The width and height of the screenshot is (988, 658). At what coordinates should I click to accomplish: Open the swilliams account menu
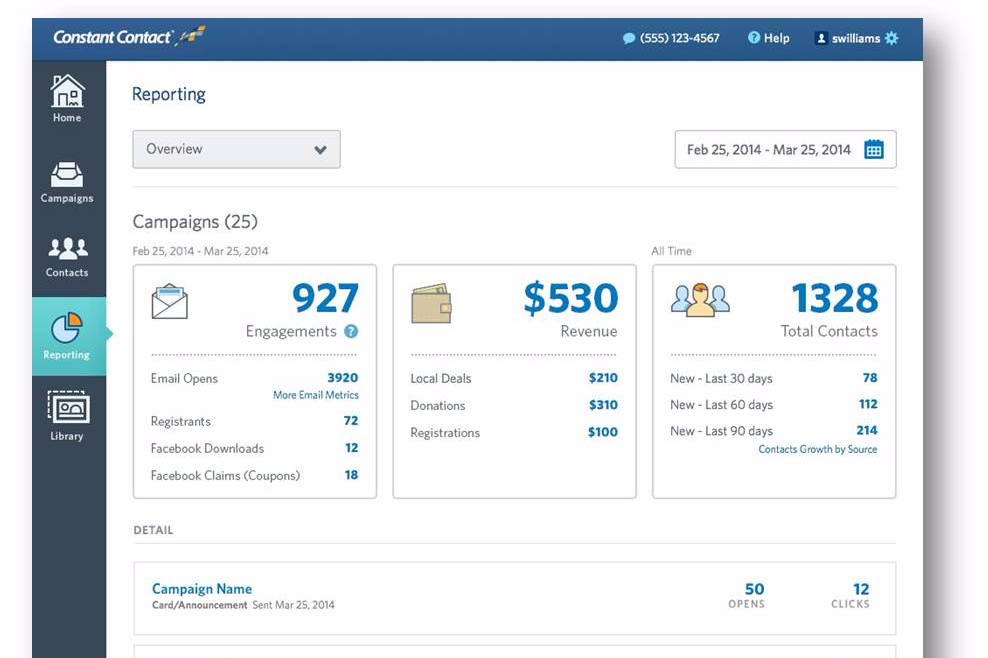[847, 38]
